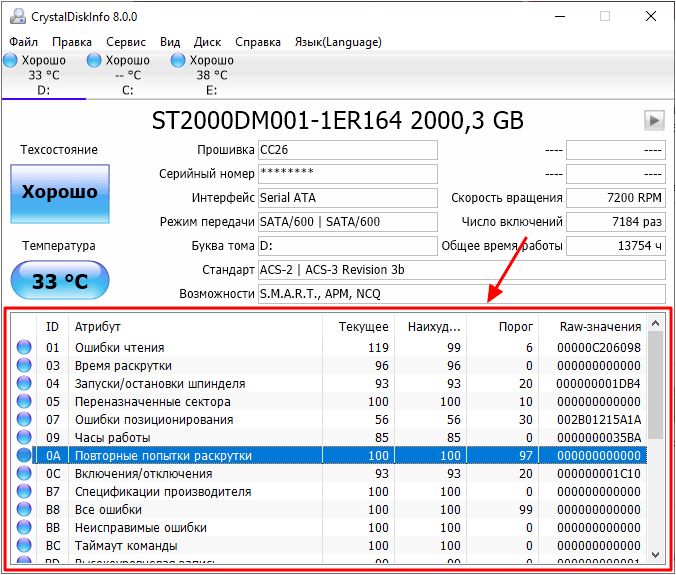Select disk D: status indicator icon
The width and height of the screenshot is (676, 575).
click(10, 60)
